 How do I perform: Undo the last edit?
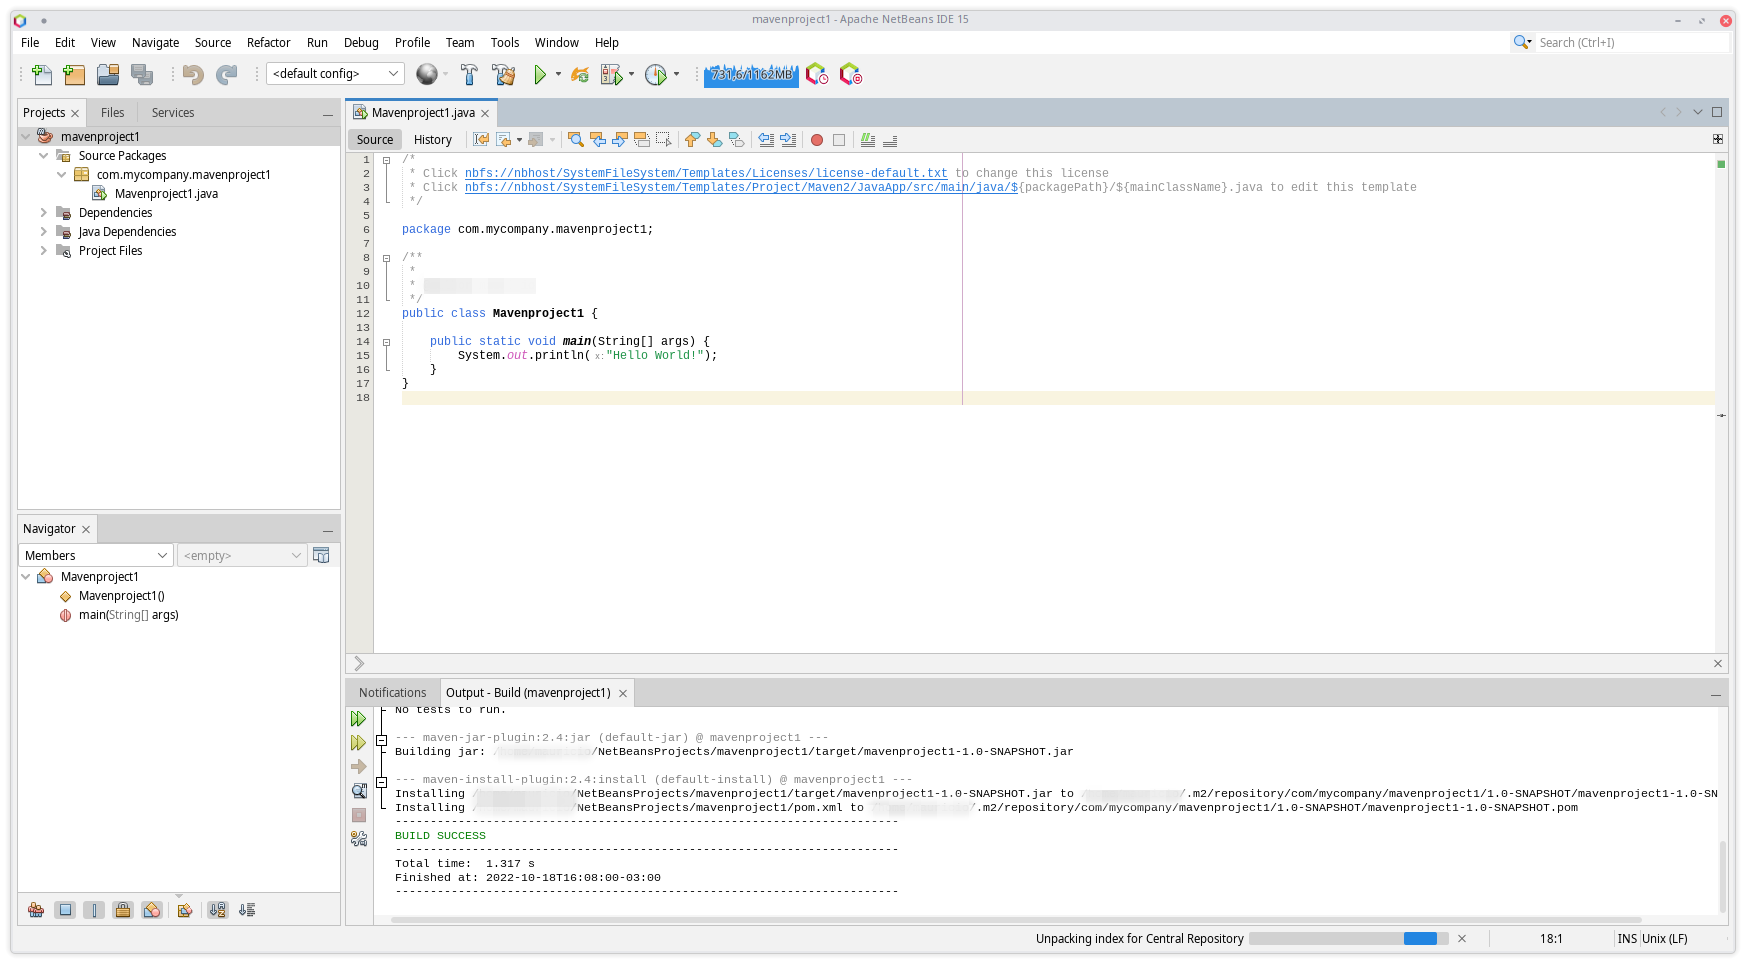[x=194, y=74]
